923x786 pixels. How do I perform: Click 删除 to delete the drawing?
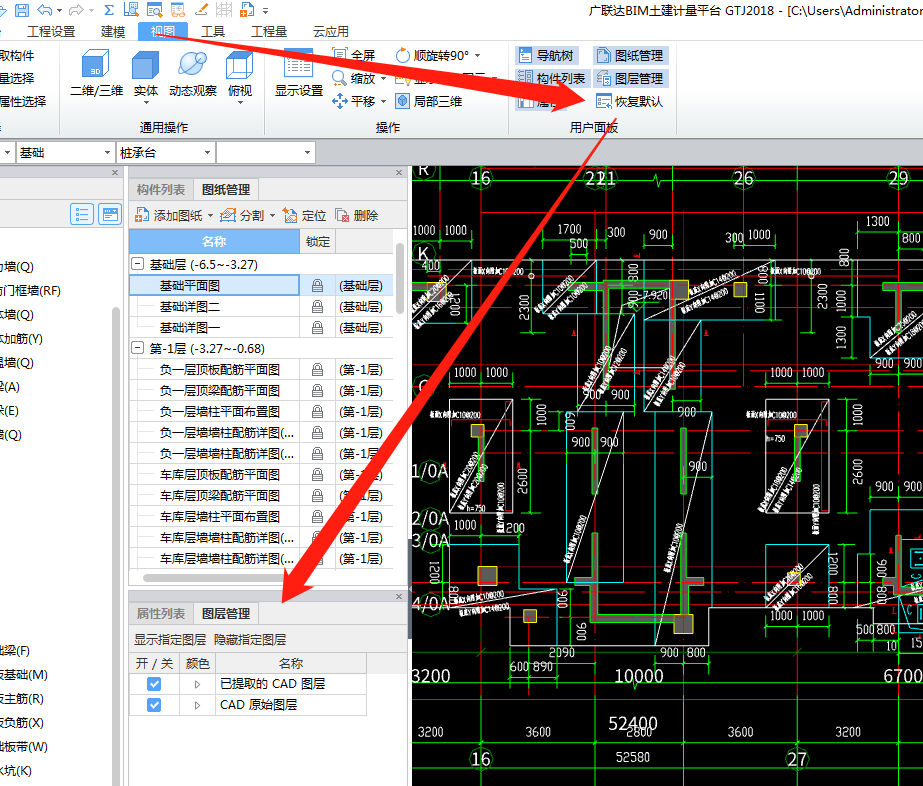(x=356, y=215)
